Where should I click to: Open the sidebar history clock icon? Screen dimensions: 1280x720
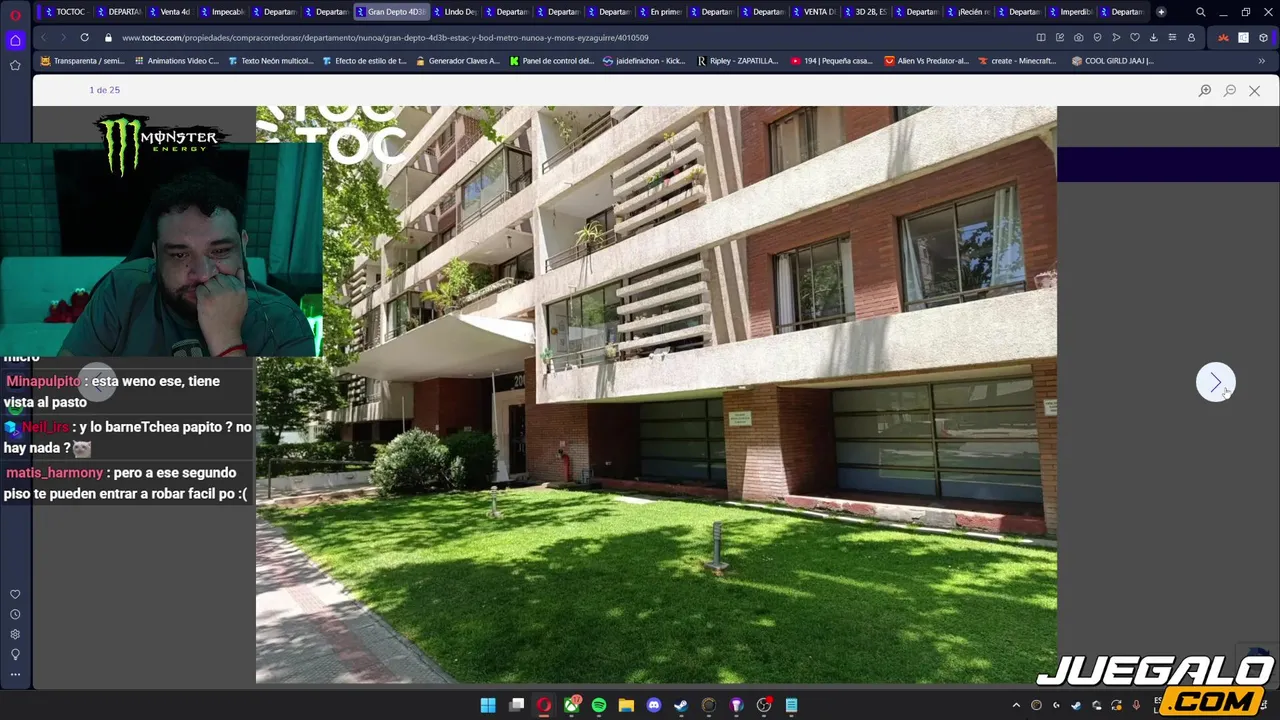15,615
